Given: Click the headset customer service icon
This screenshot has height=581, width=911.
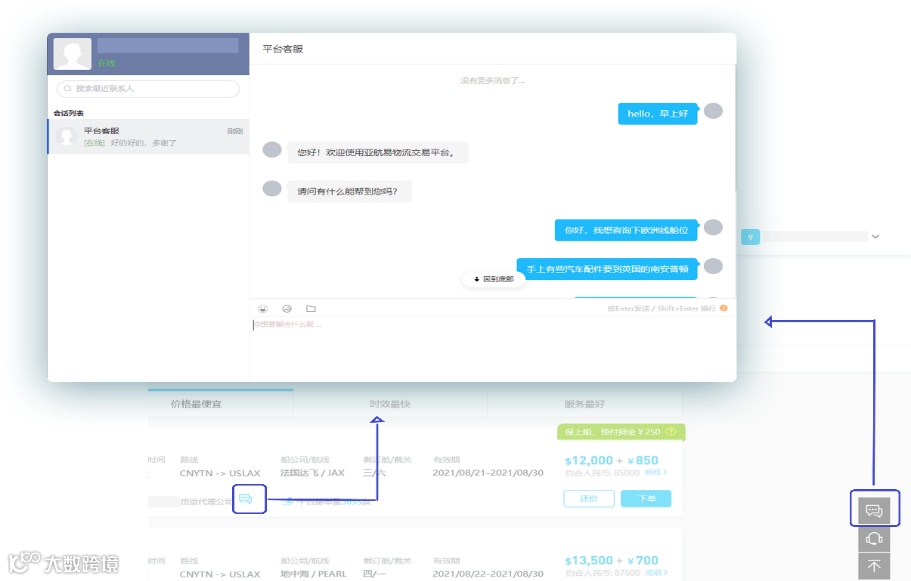Looking at the screenshot, I should pyautogui.click(x=874, y=538).
